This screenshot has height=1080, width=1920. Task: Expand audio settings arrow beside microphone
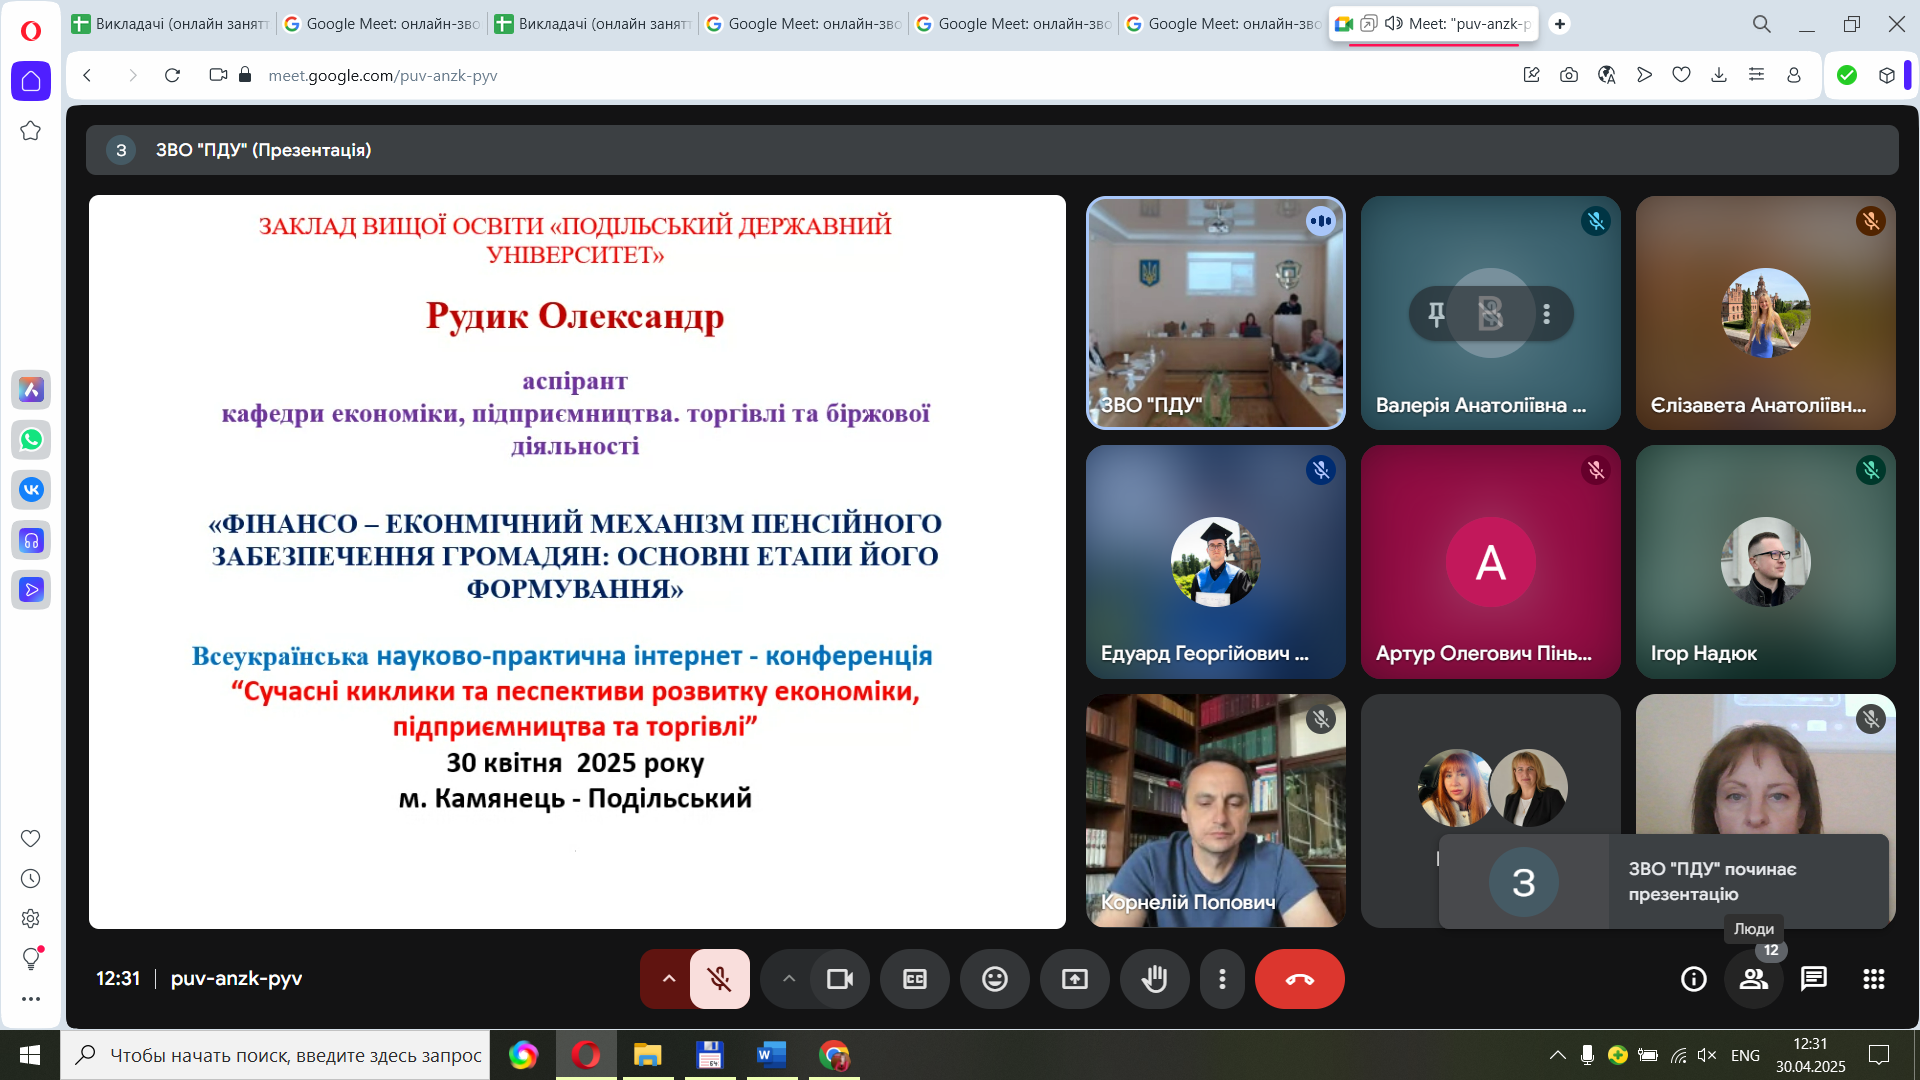pyautogui.click(x=668, y=979)
